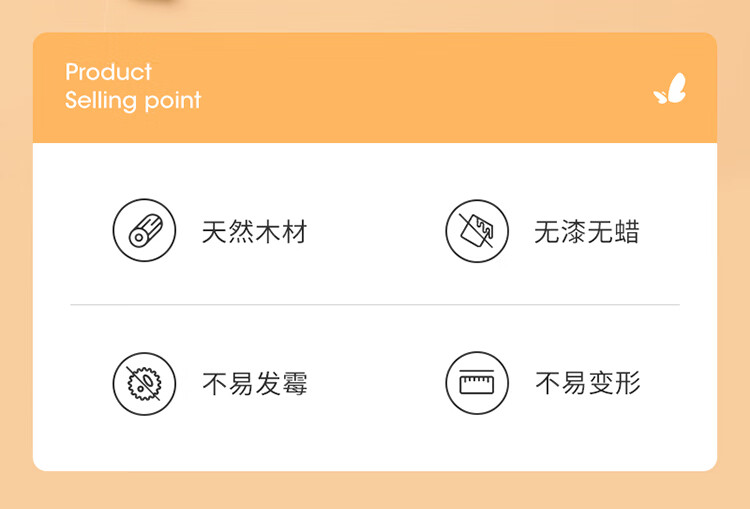Viewport: 750px width, 509px height.
Task: Click the last character 形 of 不易变形
Action: (628, 383)
